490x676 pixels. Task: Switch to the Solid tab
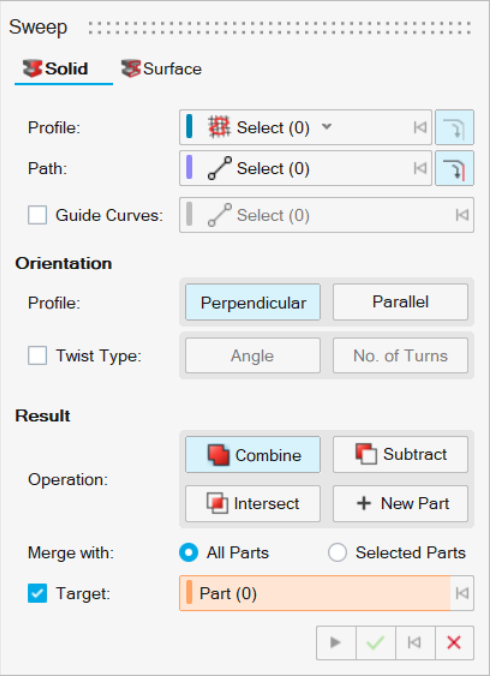click(x=56, y=69)
